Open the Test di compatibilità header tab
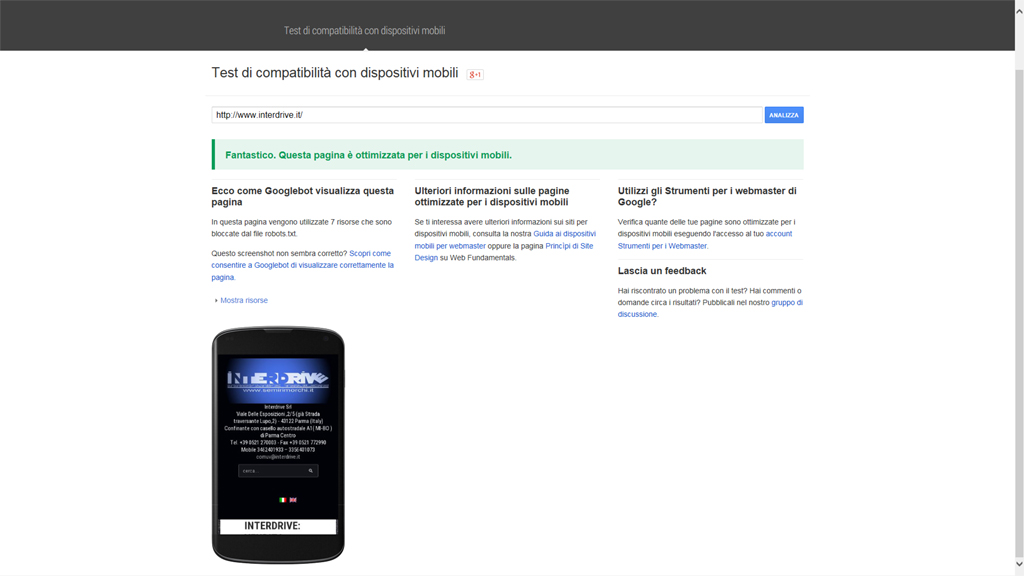The width and height of the screenshot is (1024, 576). (x=364, y=31)
